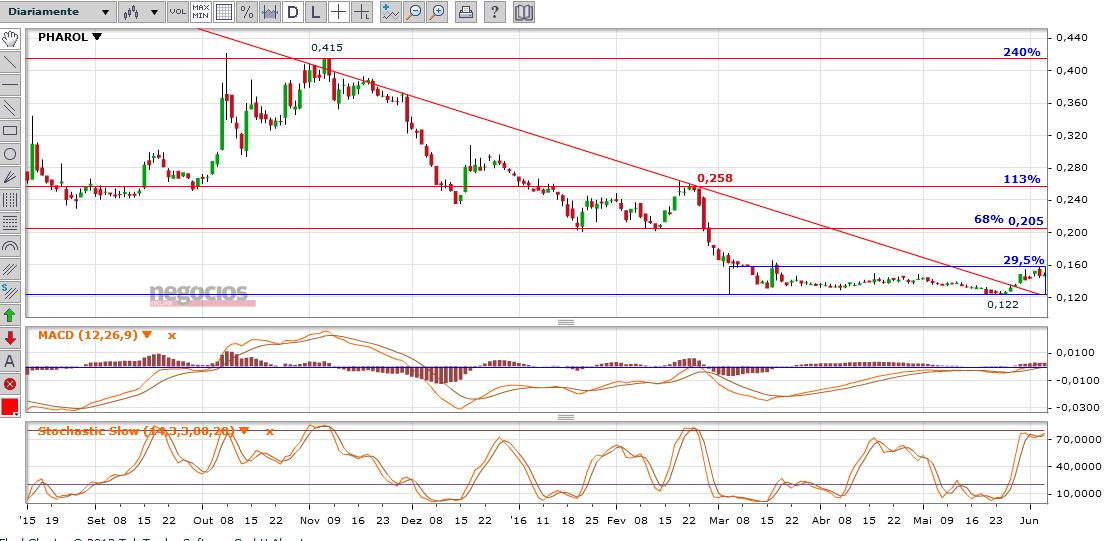Expand the PHAROL symbol dropdown arrow
The height and width of the screenshot is (541, 1116).
pyautogui.click(x=97, y=37)
